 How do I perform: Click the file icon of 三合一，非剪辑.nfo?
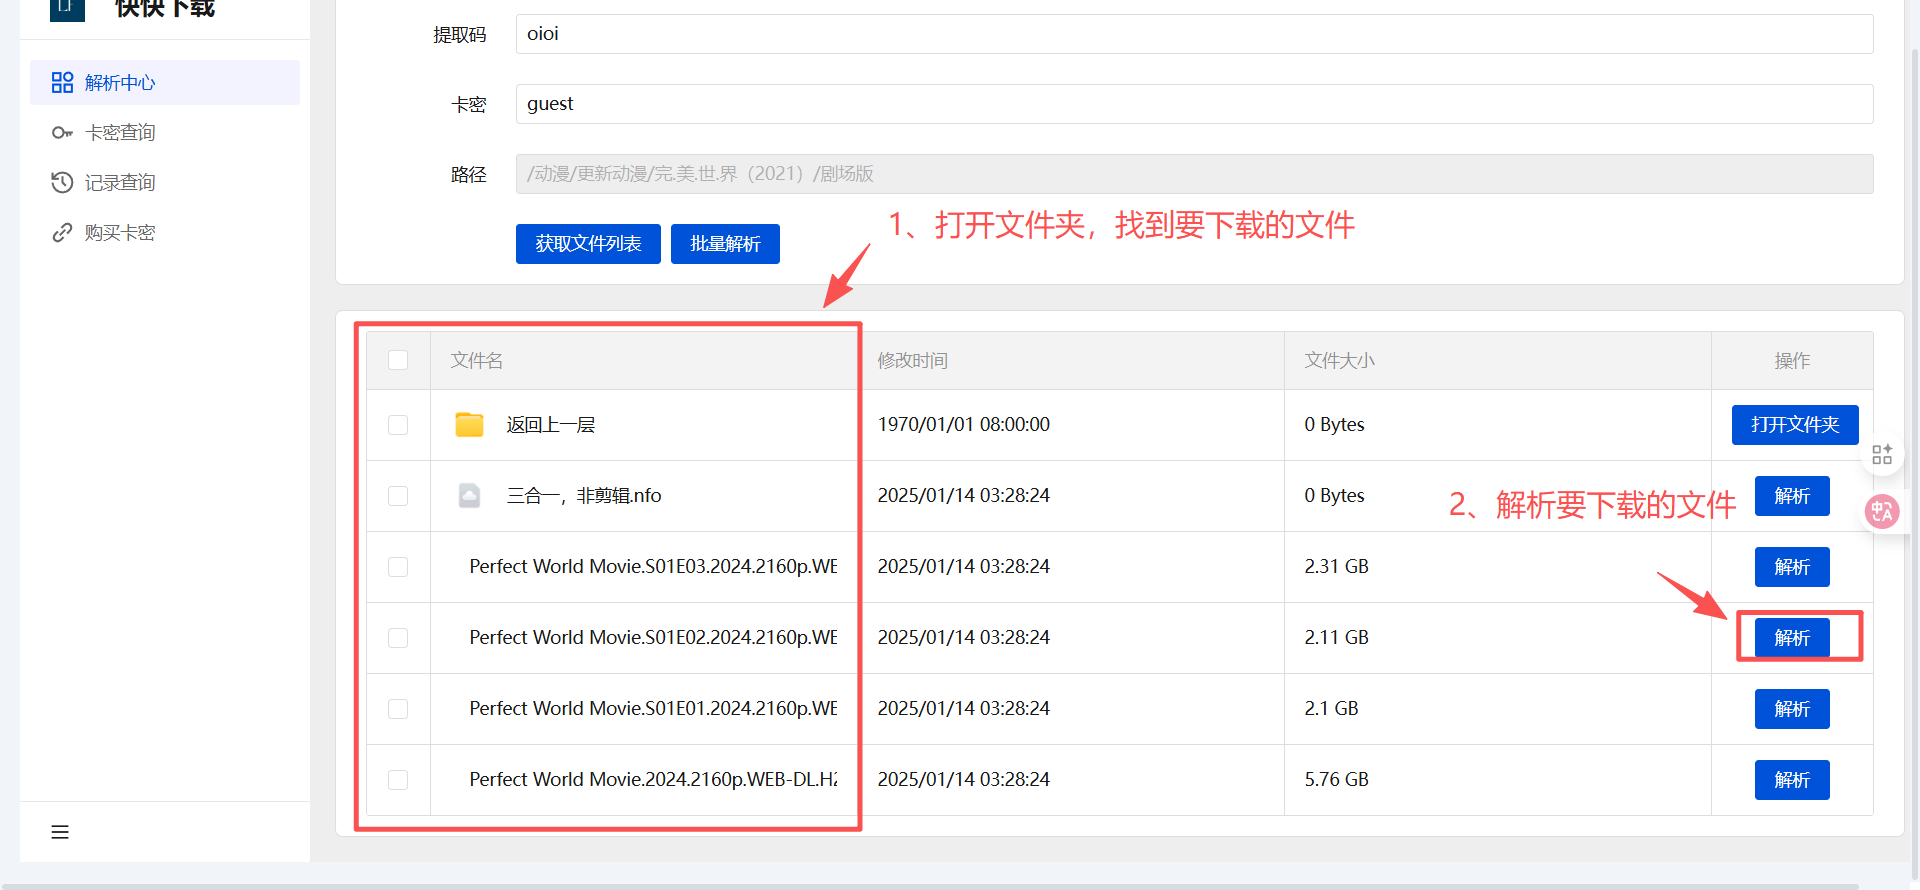(x=469, y=496)
